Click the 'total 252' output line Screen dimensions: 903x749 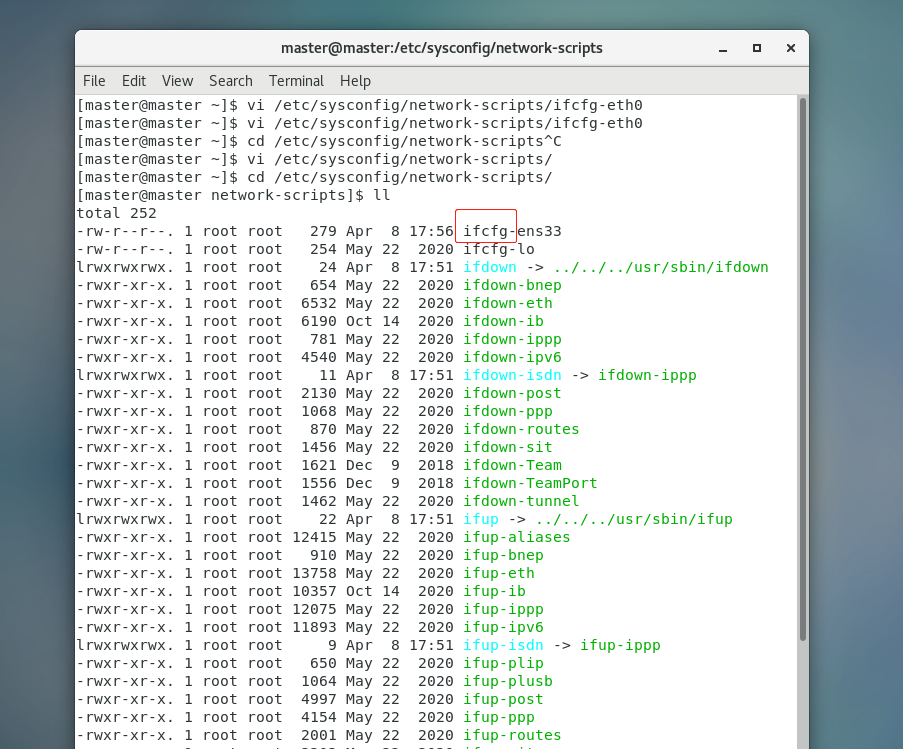point(117,214)
